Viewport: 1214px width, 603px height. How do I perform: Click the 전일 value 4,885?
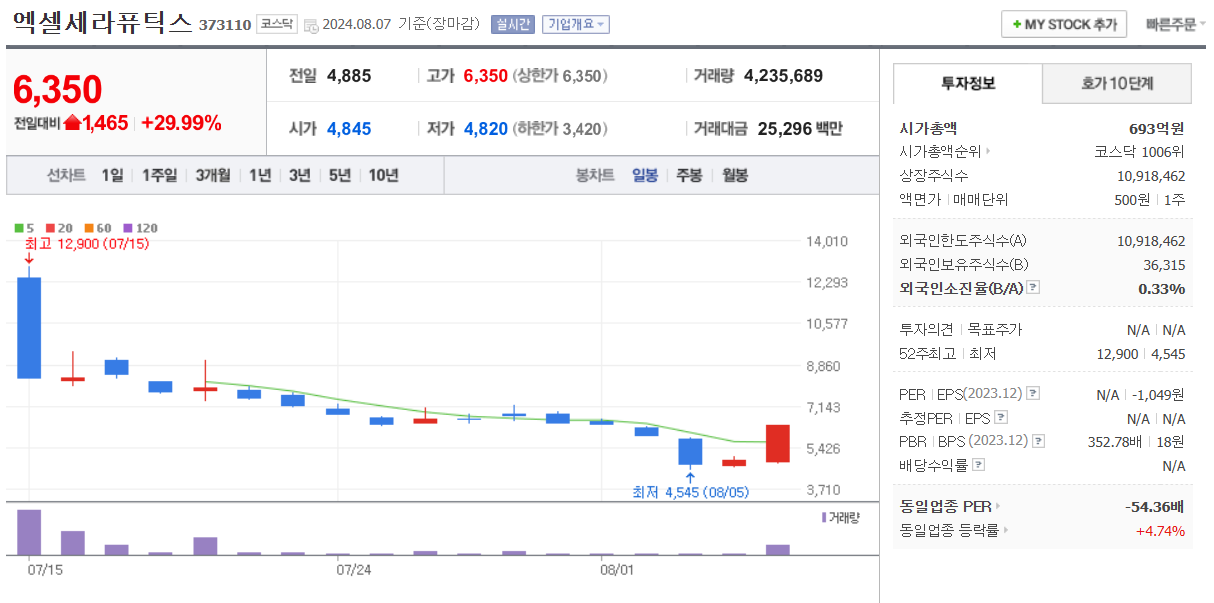349,75
